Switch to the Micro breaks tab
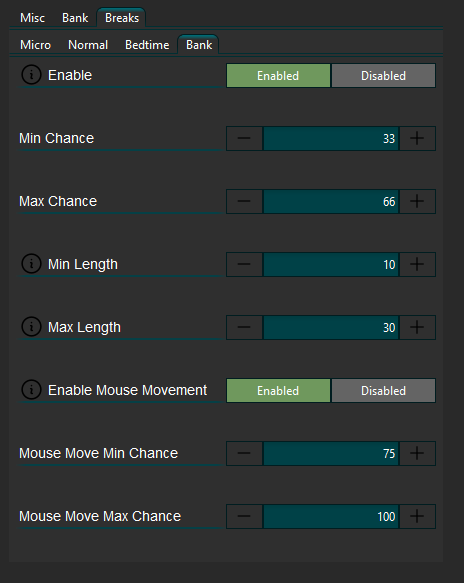This screenshot has width=464, height=583. pyautogui.click(x=35, y=45)
